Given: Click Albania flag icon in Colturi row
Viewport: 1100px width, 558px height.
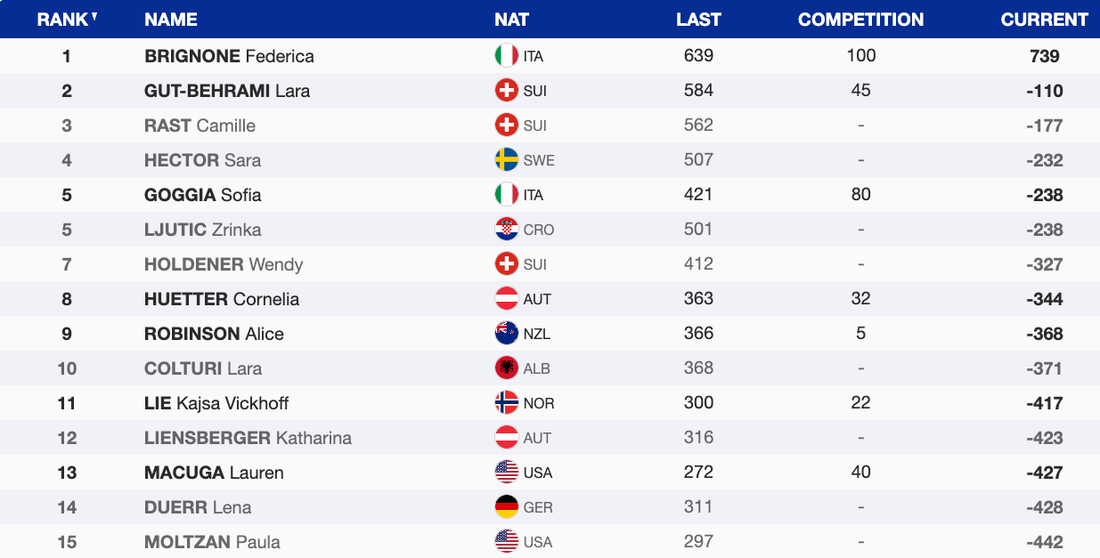Looking at the screenshot, I should tap(506, 368).
